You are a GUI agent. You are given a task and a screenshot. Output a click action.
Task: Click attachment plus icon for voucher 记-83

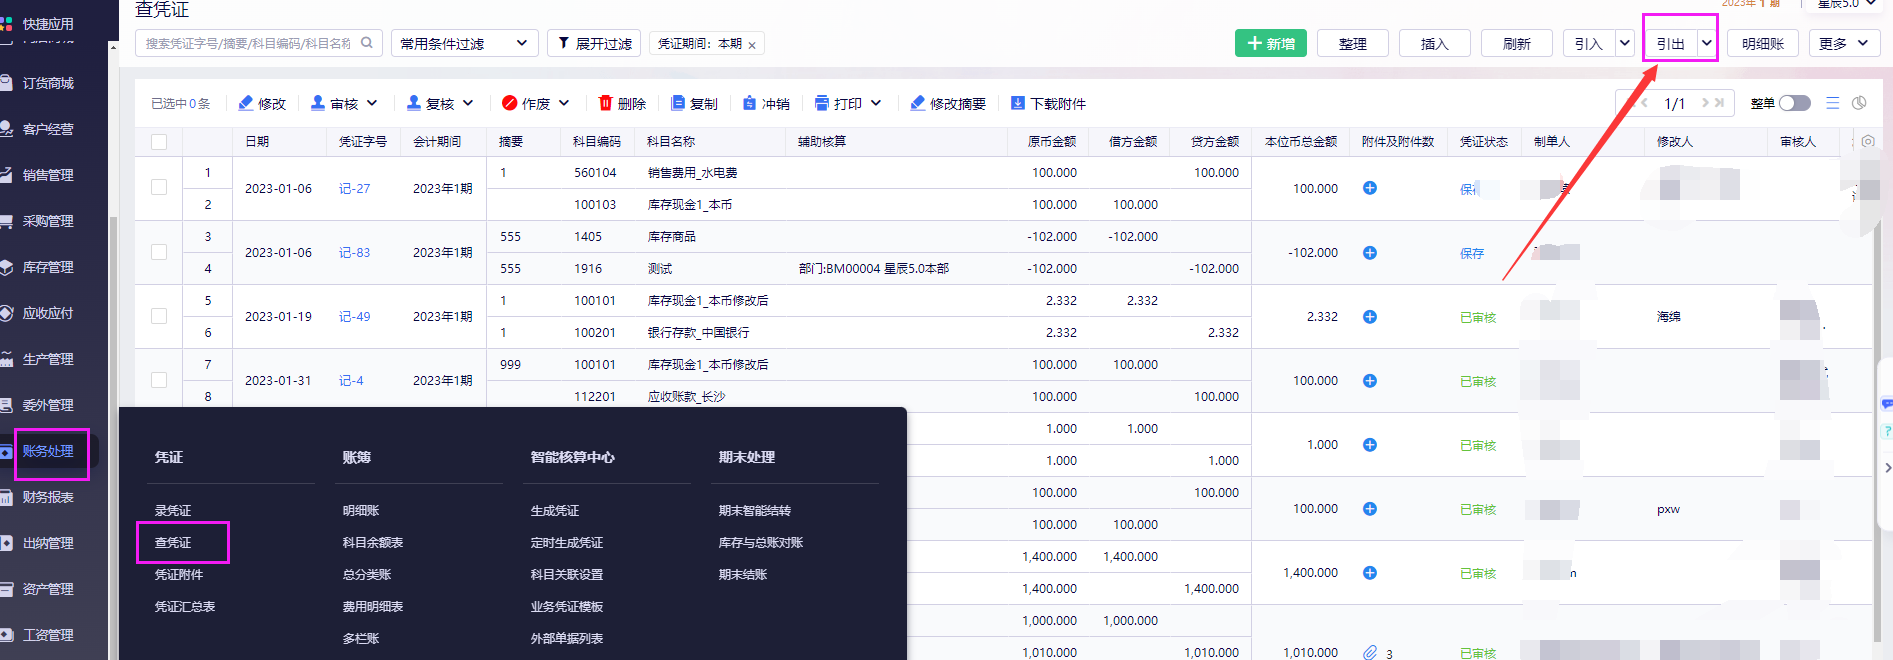click(x=1370, y=252)
